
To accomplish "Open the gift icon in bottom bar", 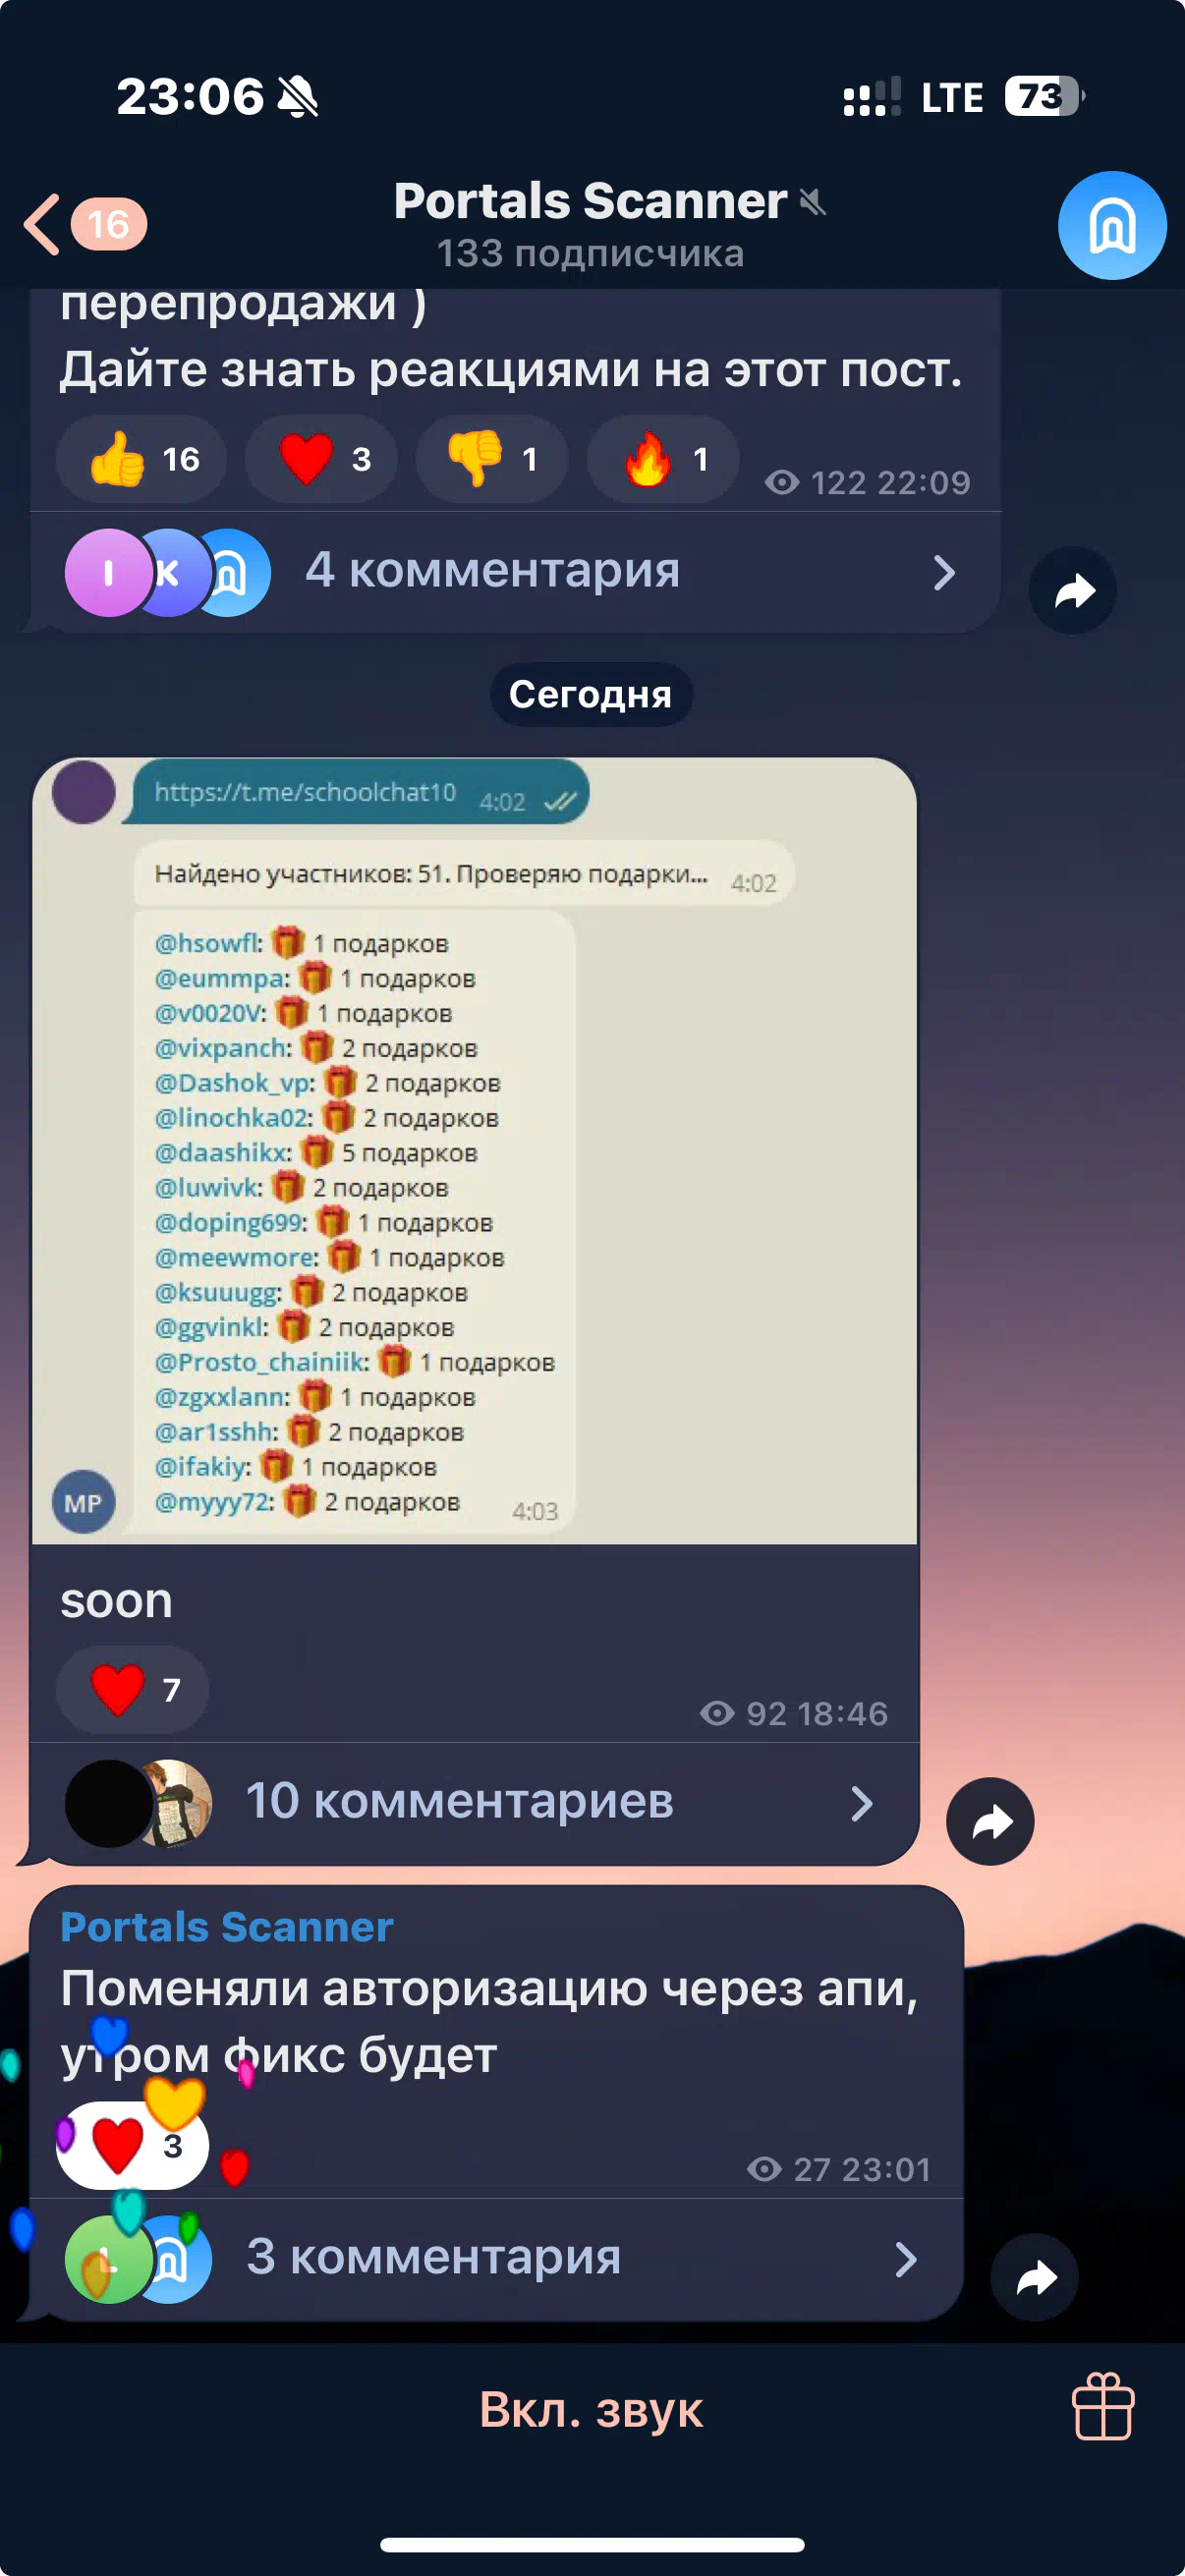I will (x=1103, y=2407).
